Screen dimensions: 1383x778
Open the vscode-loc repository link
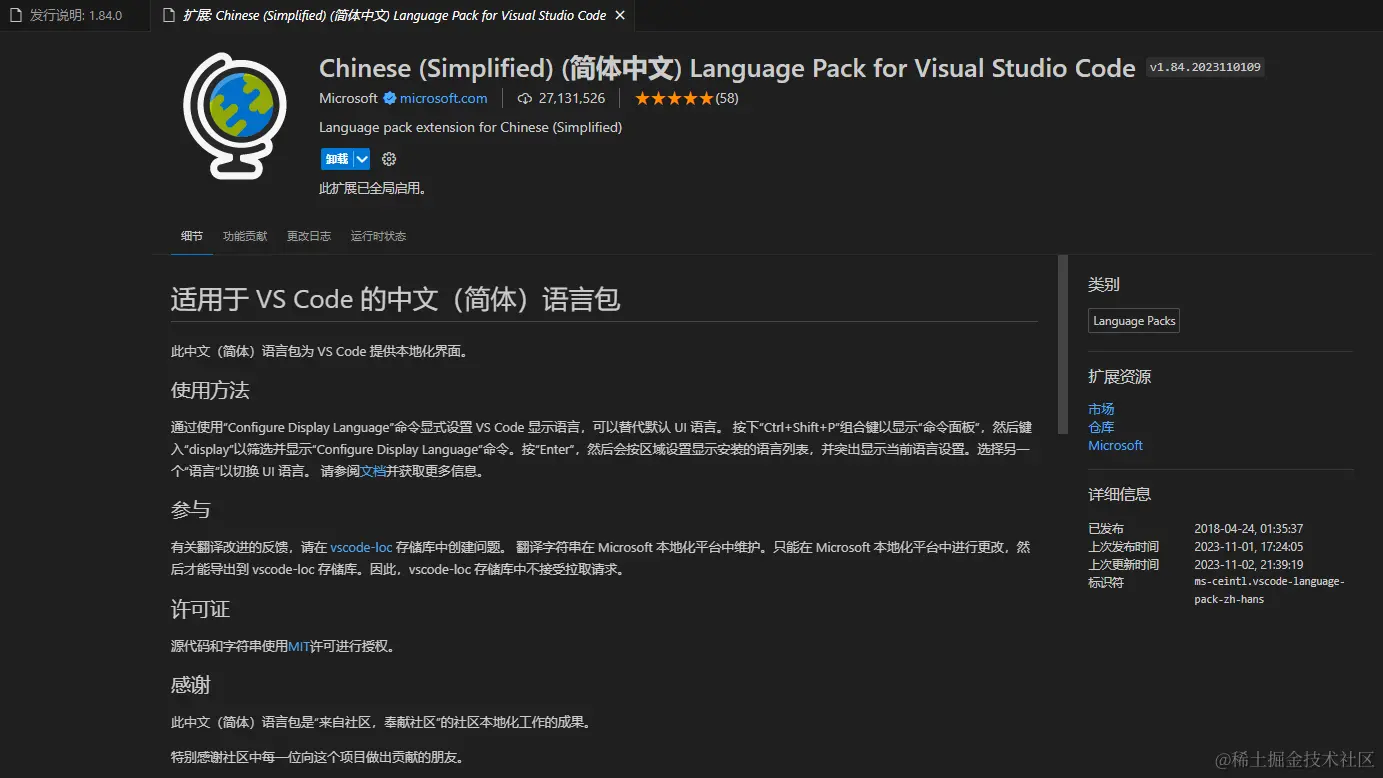[361, 547]
